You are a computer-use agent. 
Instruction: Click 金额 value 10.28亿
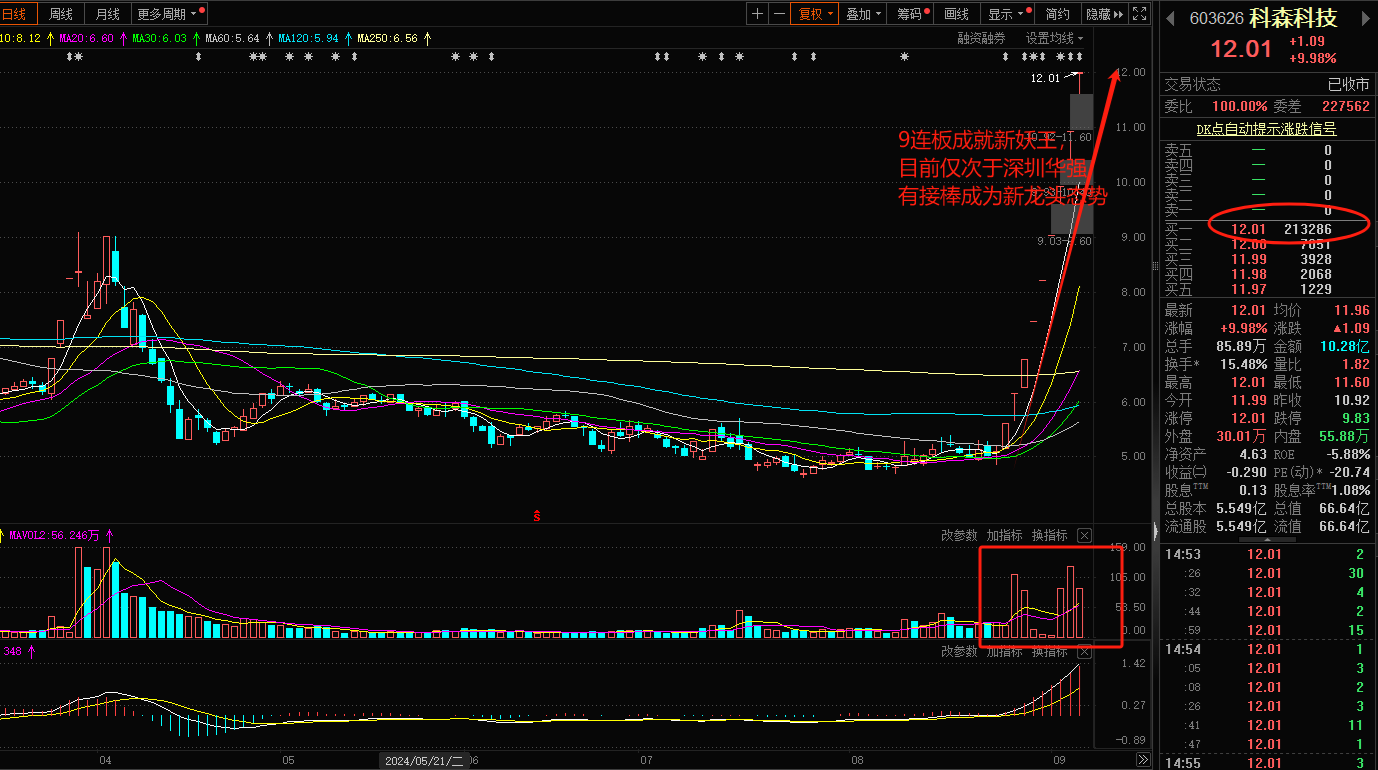click(x=1345, y=346)
